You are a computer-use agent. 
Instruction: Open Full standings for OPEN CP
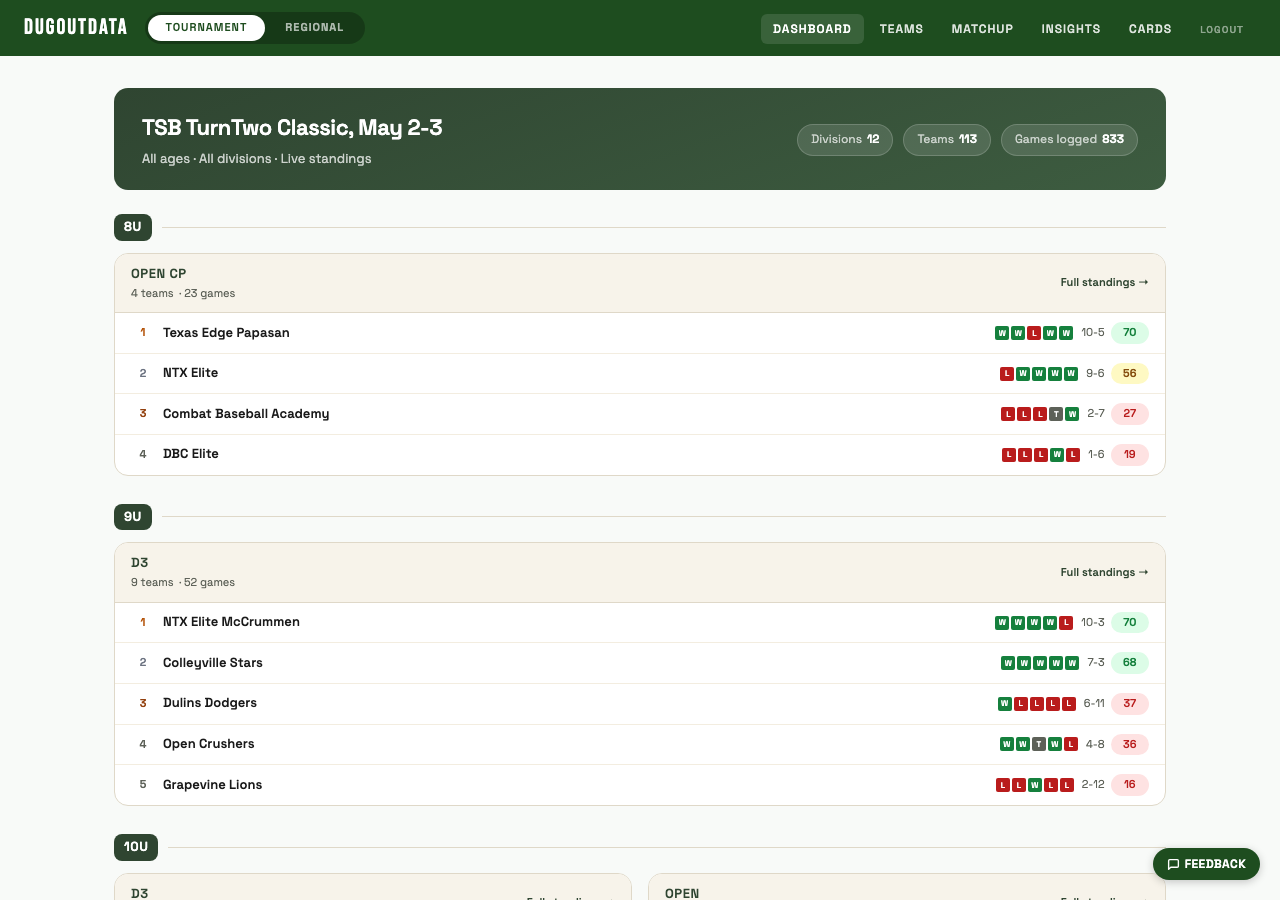[x=1103, y=282]
